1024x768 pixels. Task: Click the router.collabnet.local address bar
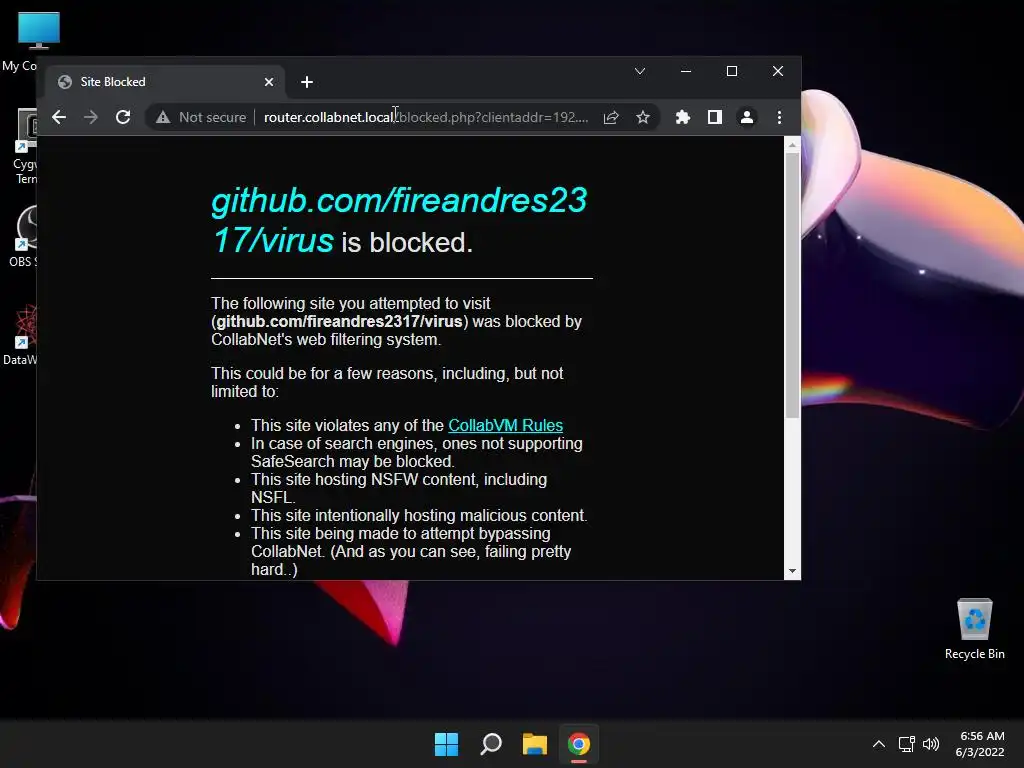[x=426, y=118]
